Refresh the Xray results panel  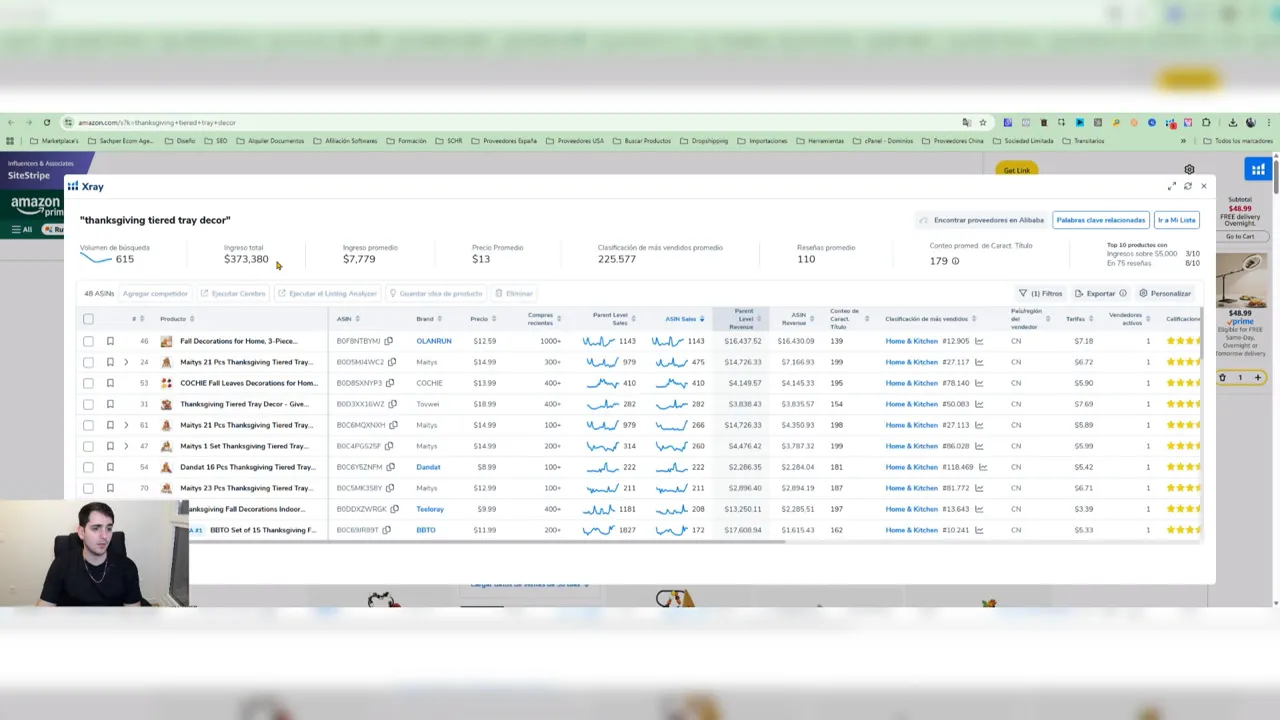(1187, 186)
